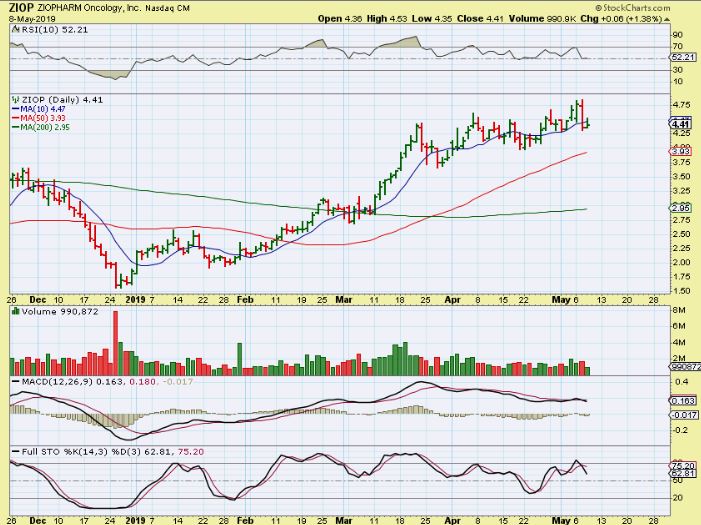Click the tallest red volume bar in late December

tap(115, 343)
